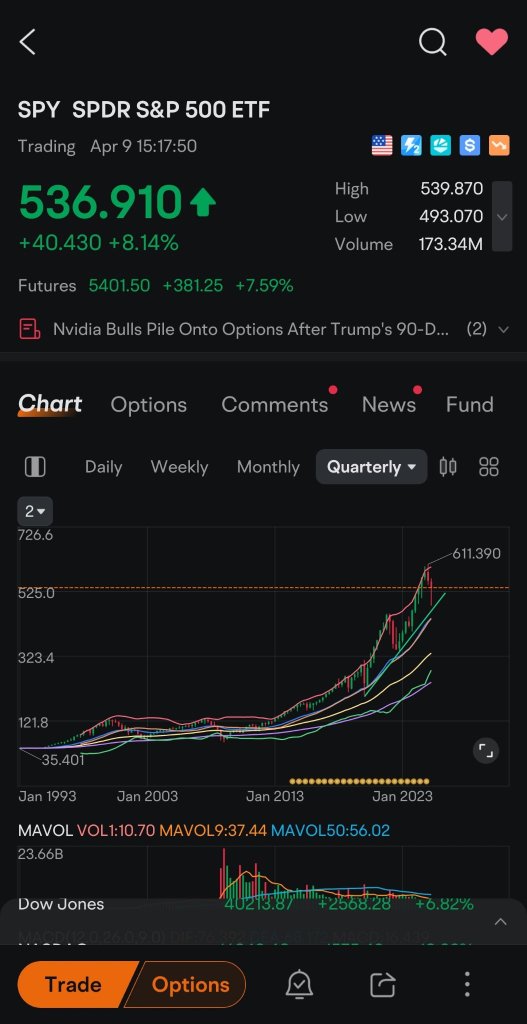Select the Weekly chart interval
This screenshot has height=1024, width=527.
(179, 466)
